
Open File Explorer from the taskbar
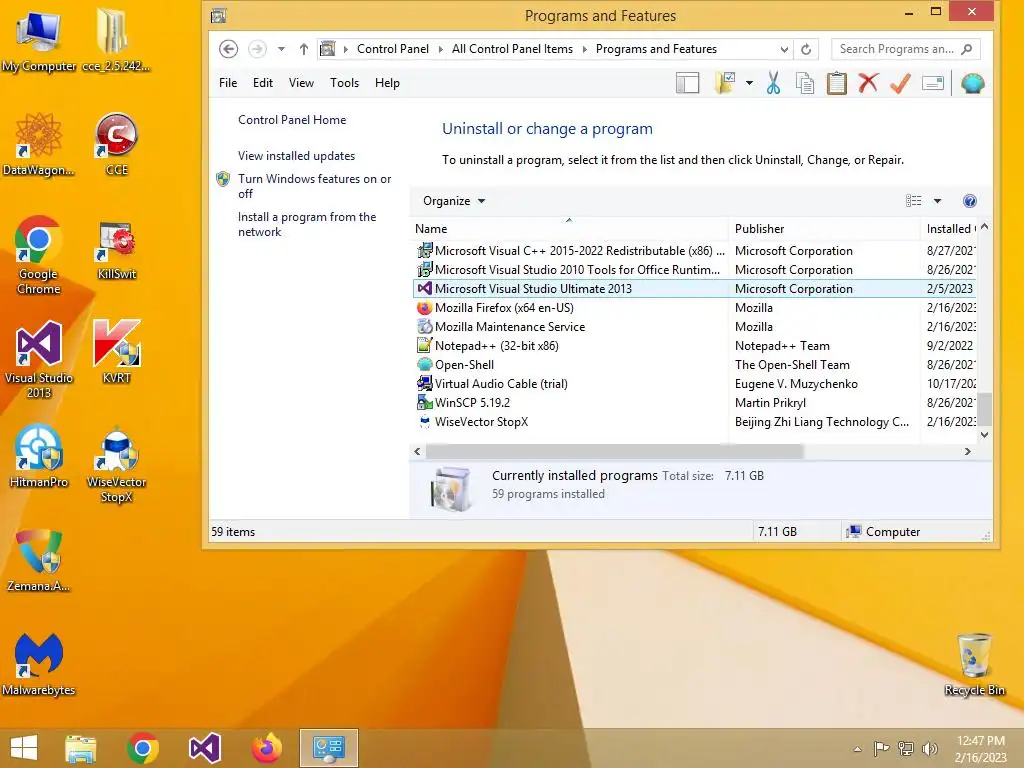(x=80, y=748)
